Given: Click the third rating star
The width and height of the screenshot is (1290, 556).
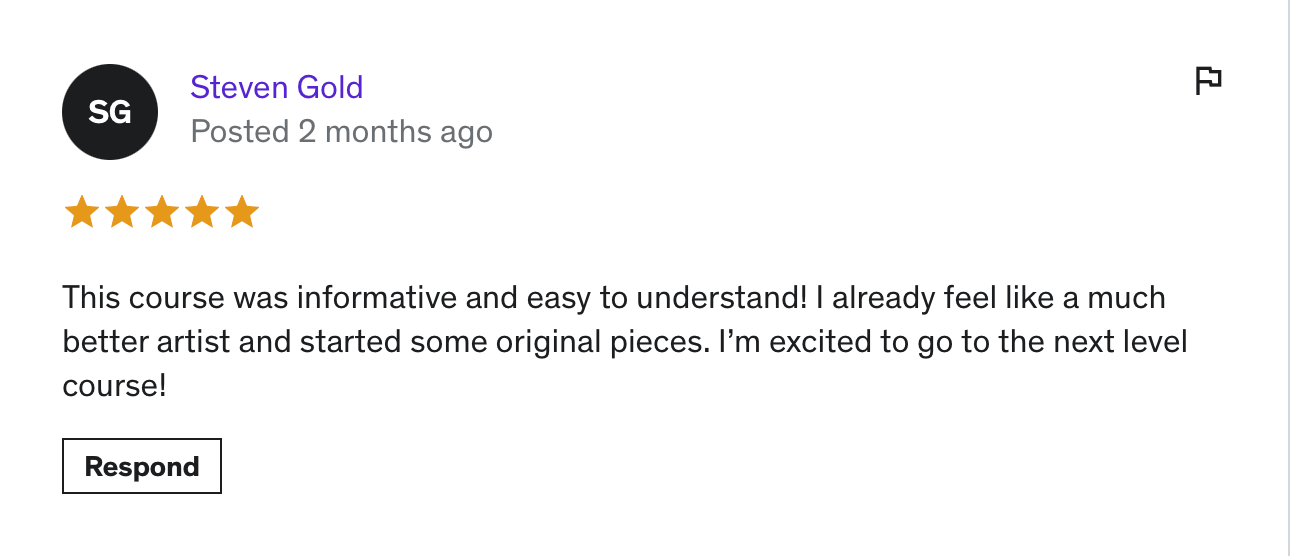Looking at the screenshot, I should pyautogui.click(x=161, y=212).
